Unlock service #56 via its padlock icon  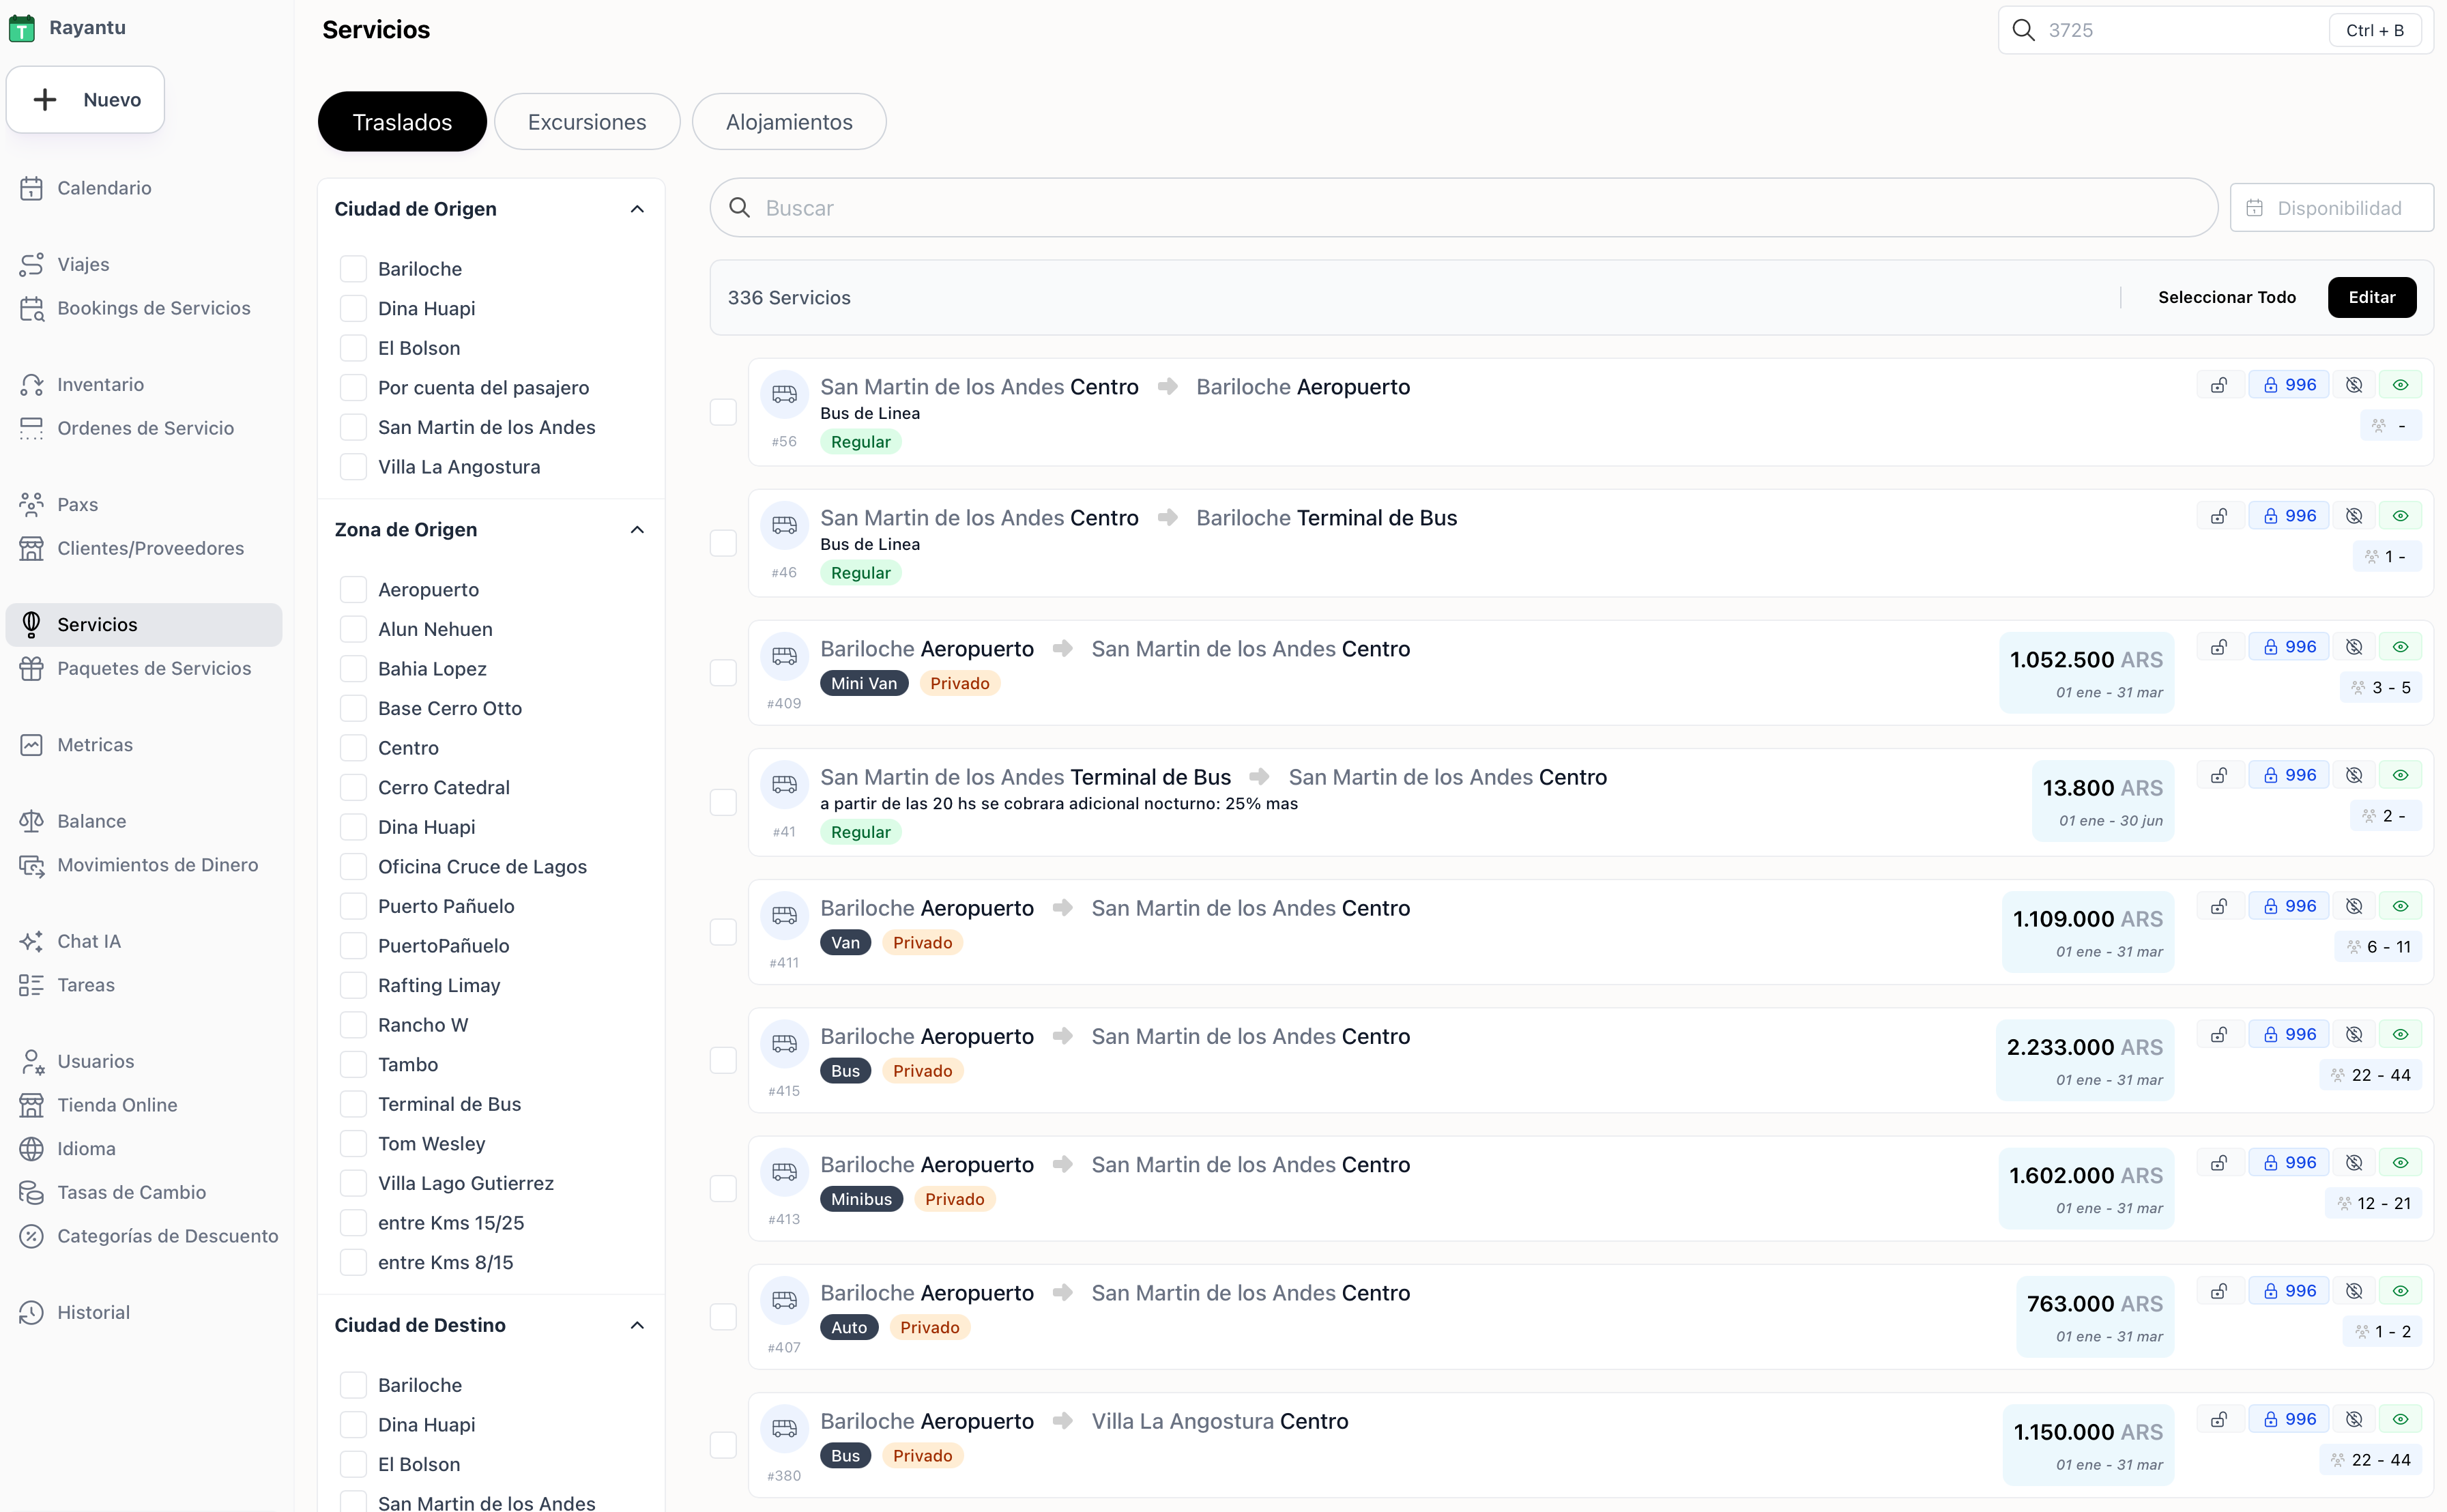(x=2218, y=384)
